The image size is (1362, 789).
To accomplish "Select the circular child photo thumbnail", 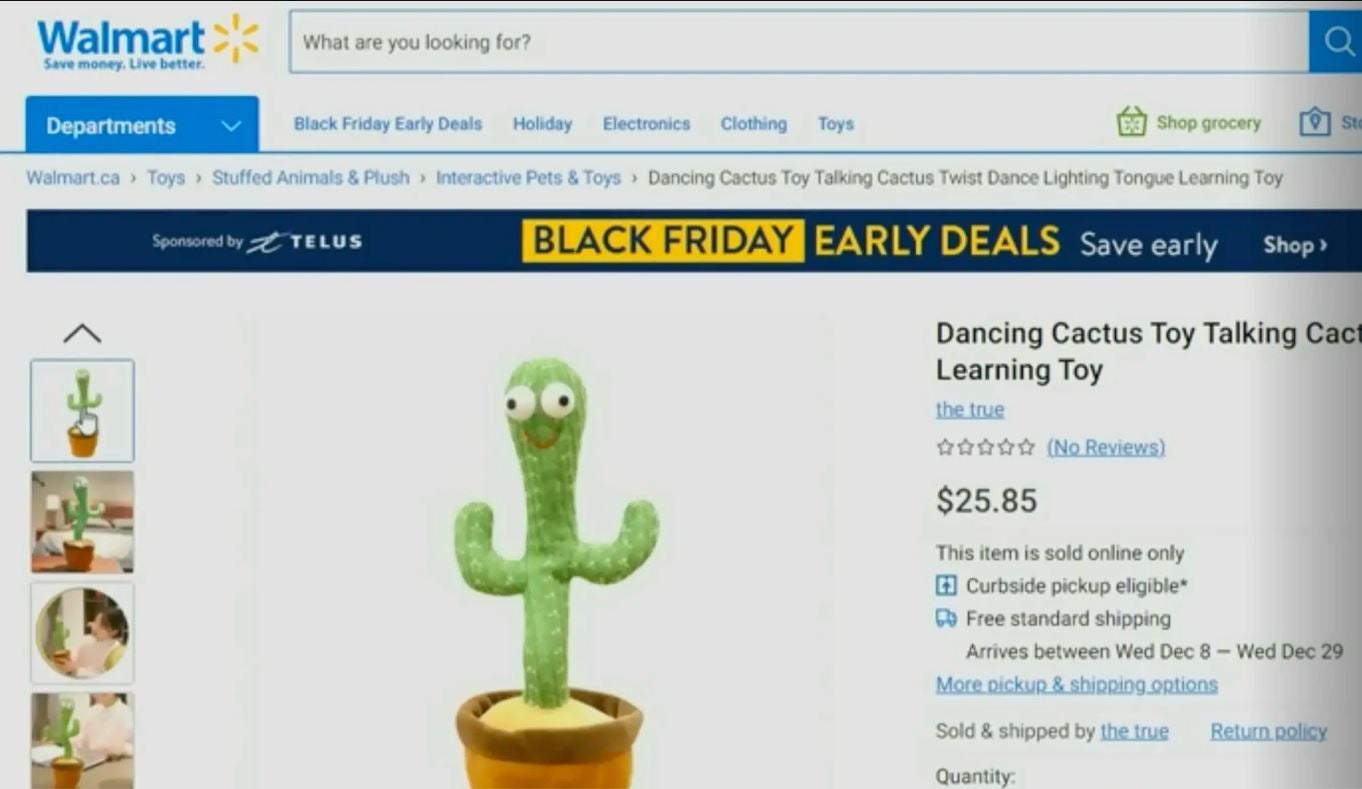I will click(82, 633).
